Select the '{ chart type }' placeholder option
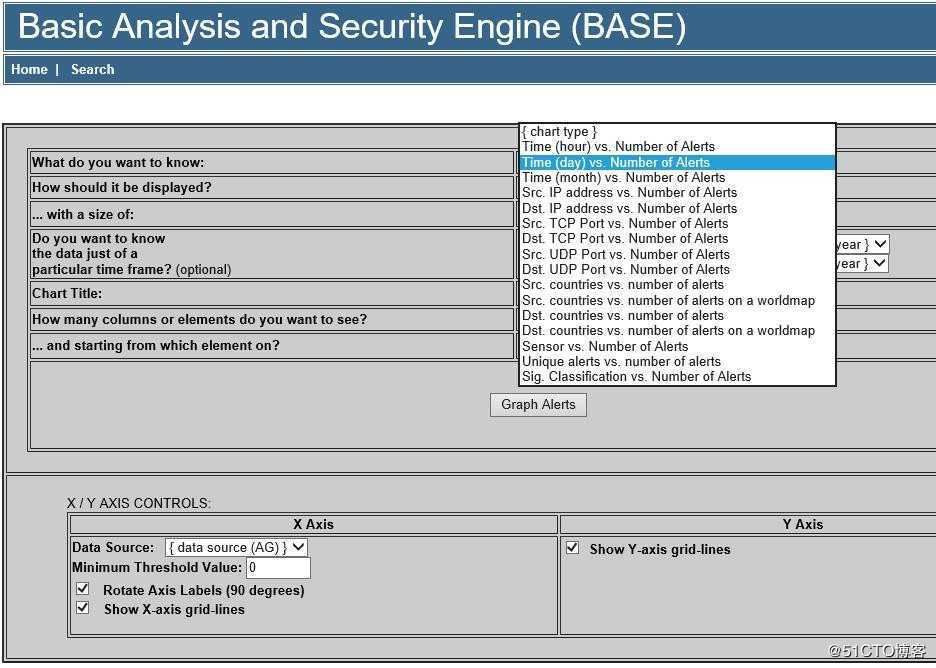Viewport: 936px width, 668px height. pyautogui.click(x=677, y=131)
